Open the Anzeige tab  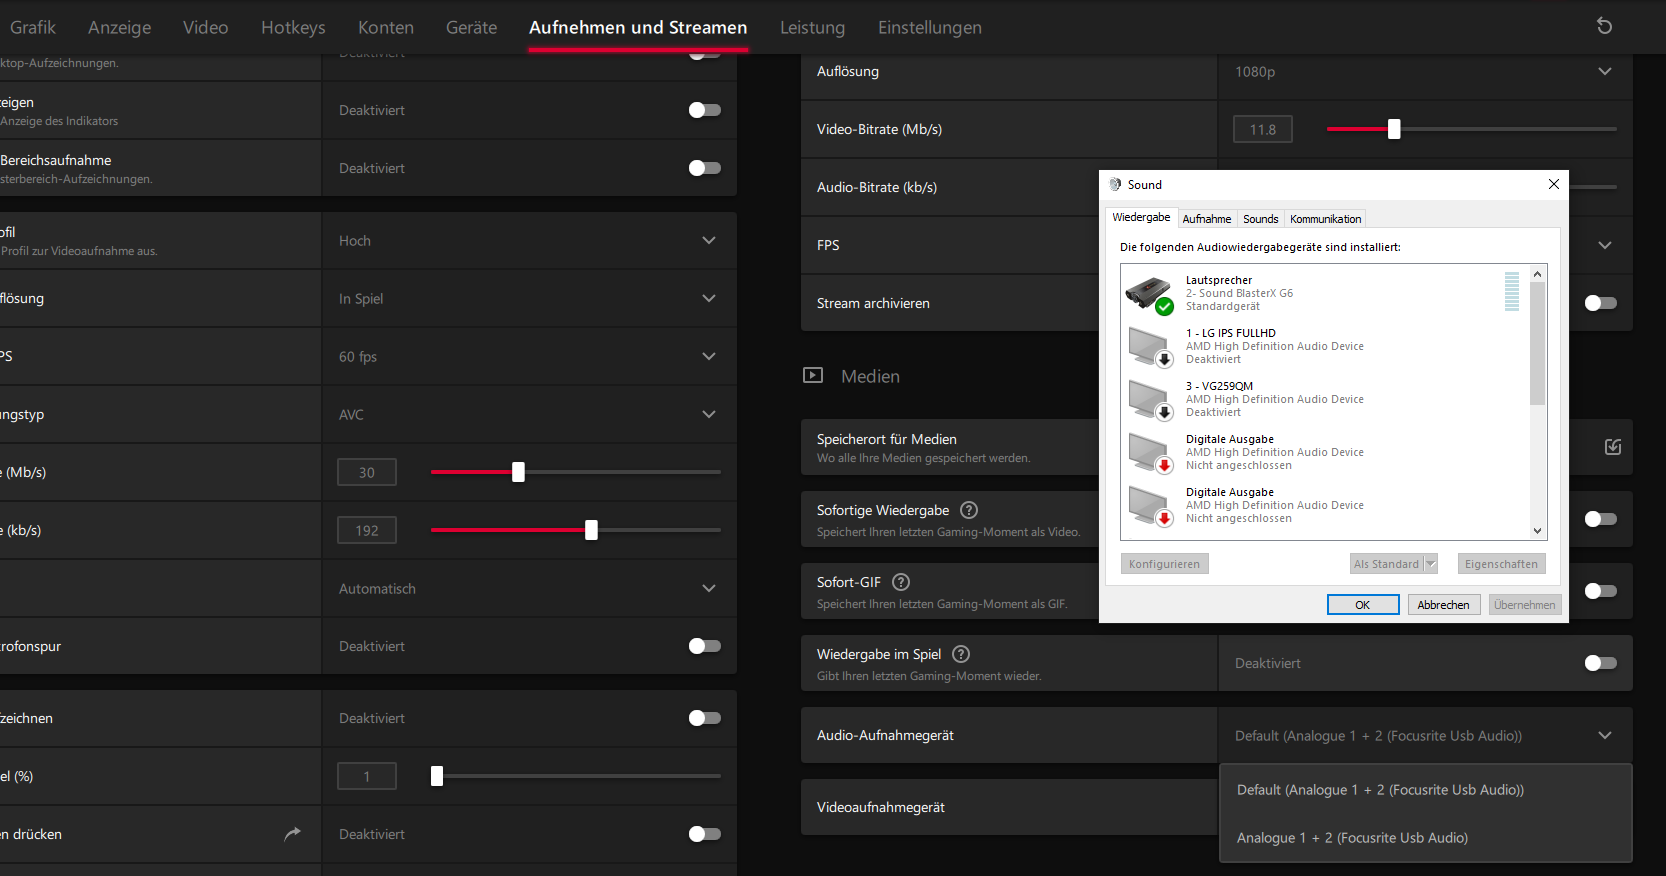coord(119,27)
